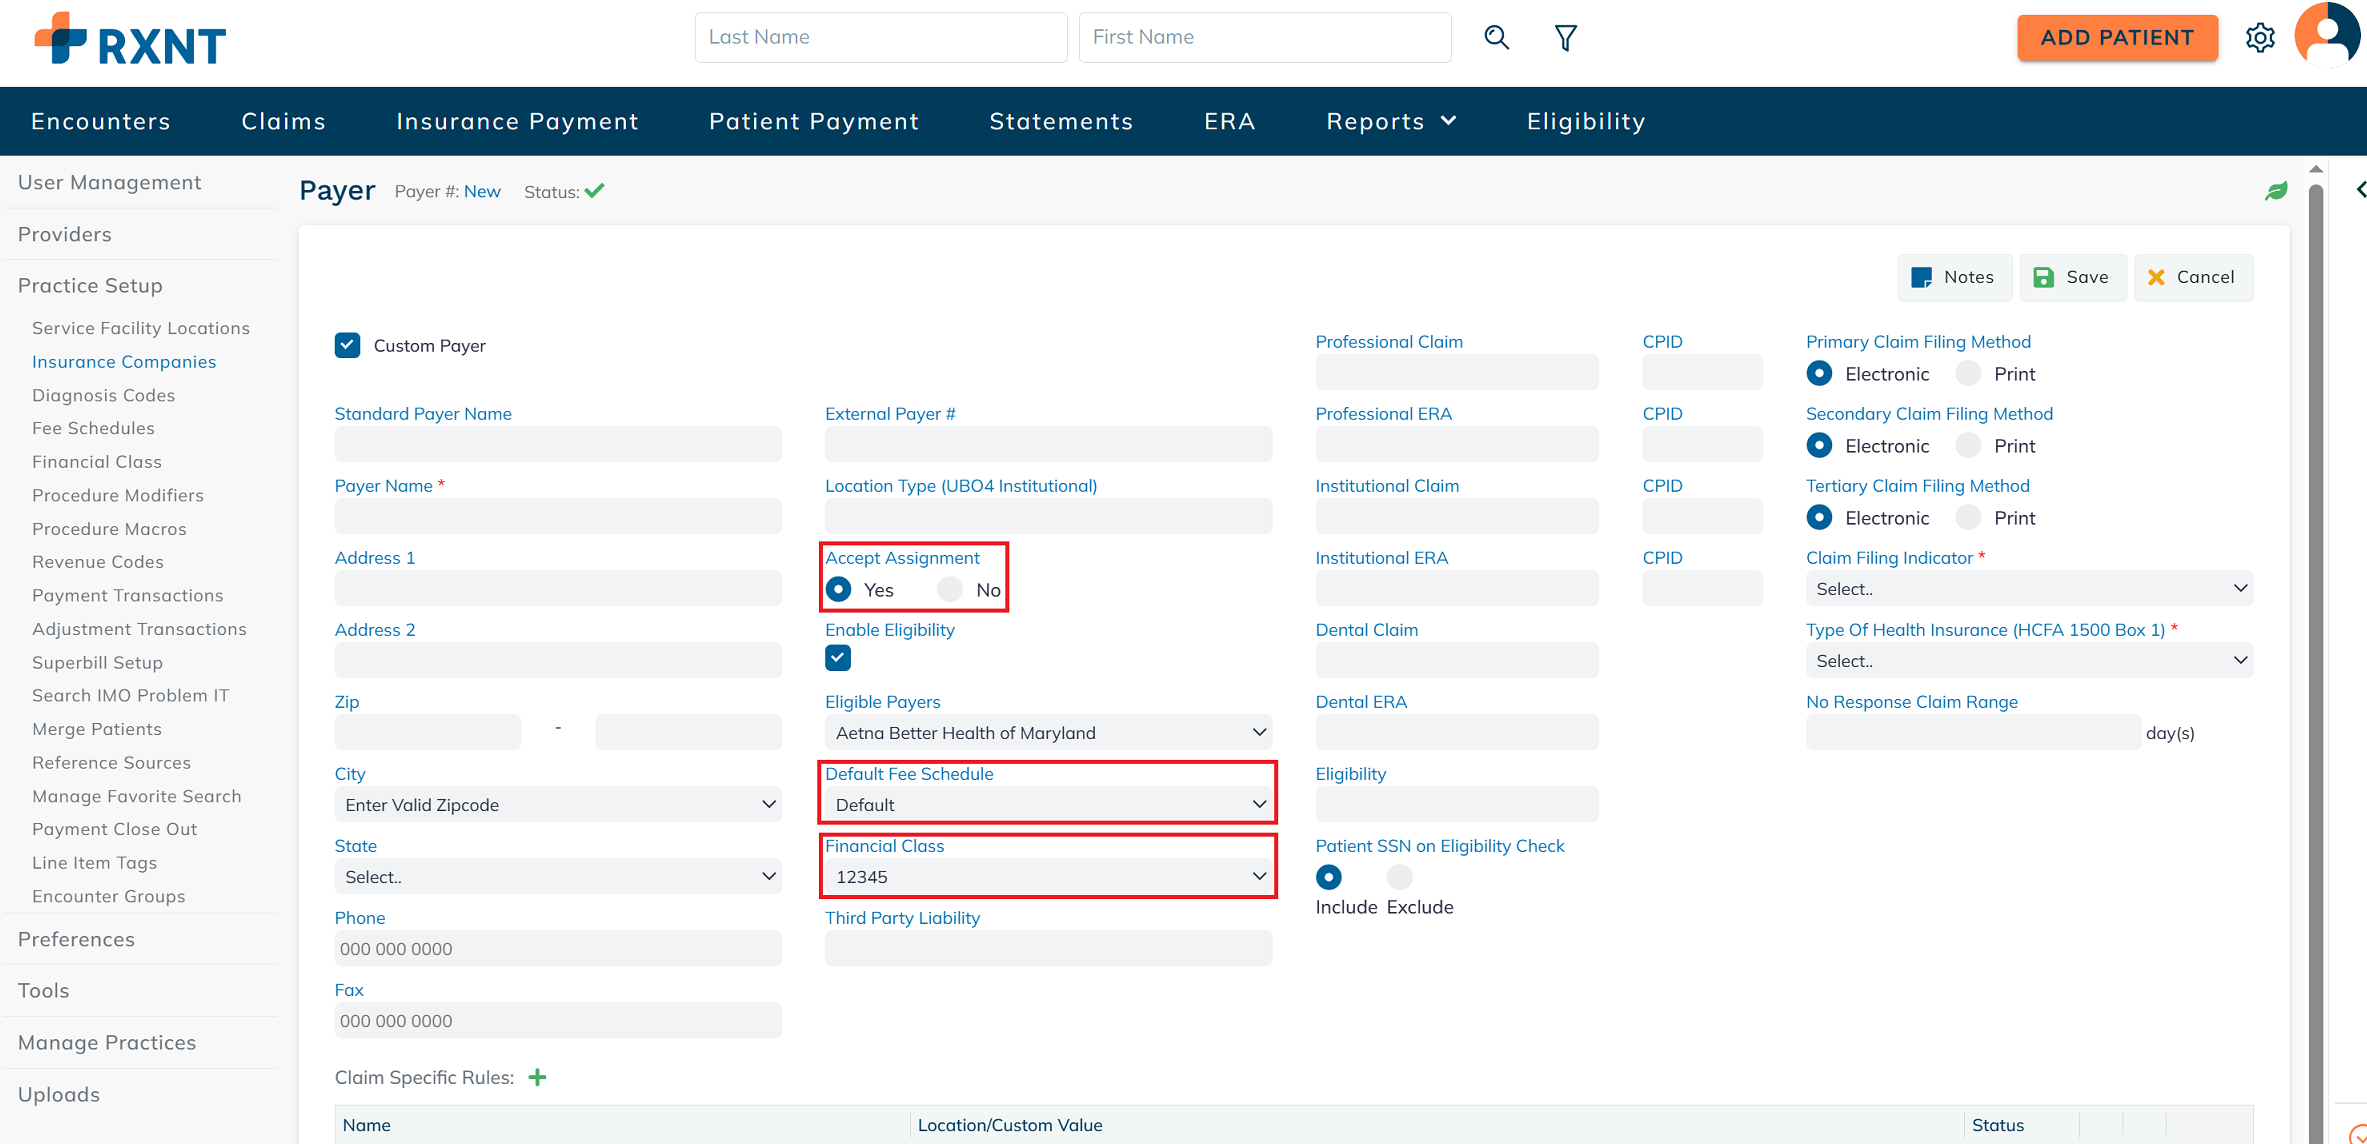Image resolution: width=2367 pixels, height=1144 pixels.
Task: Uncheck the Custom Payer checkbox
Action: (x=347, y=345)
